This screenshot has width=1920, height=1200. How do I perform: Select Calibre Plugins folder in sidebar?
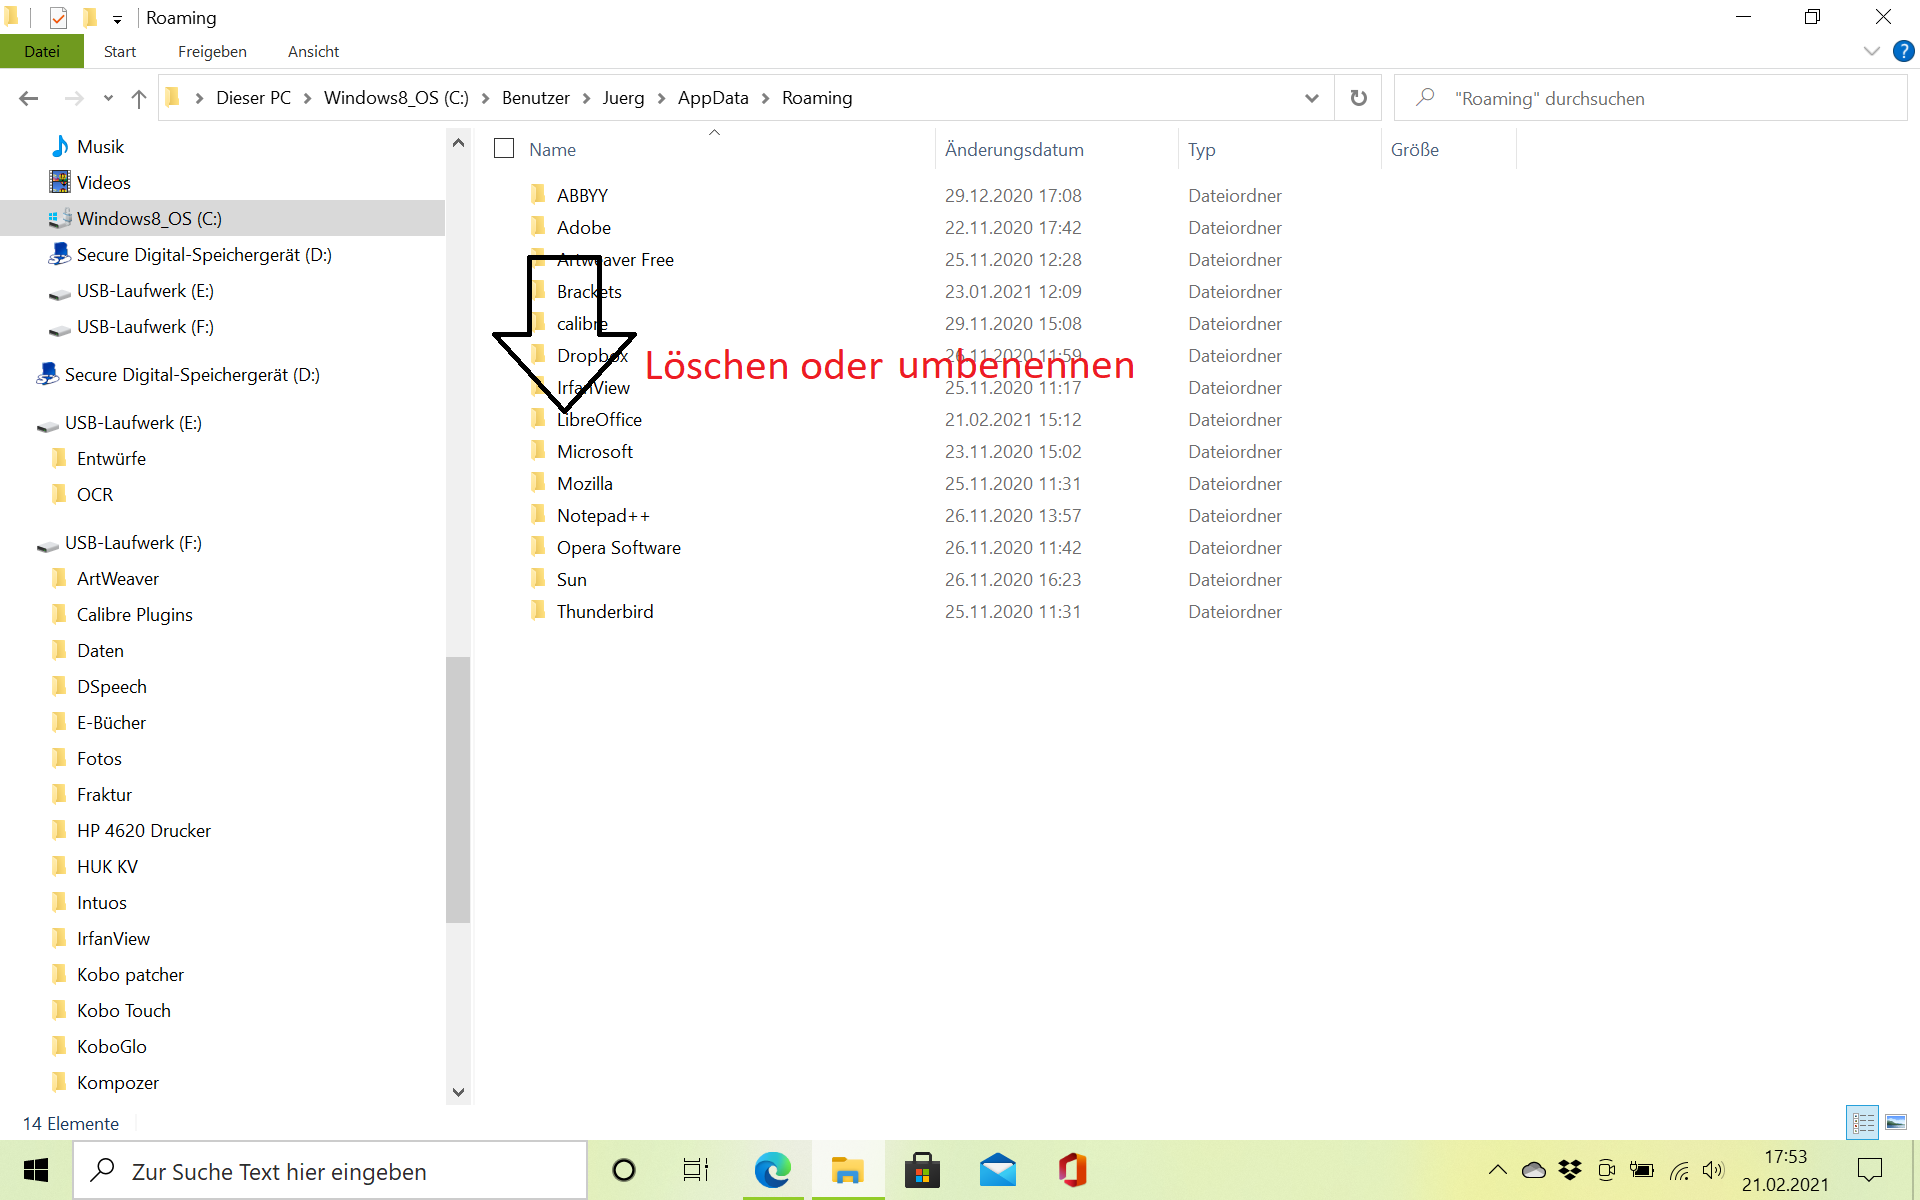pos(135,614)
